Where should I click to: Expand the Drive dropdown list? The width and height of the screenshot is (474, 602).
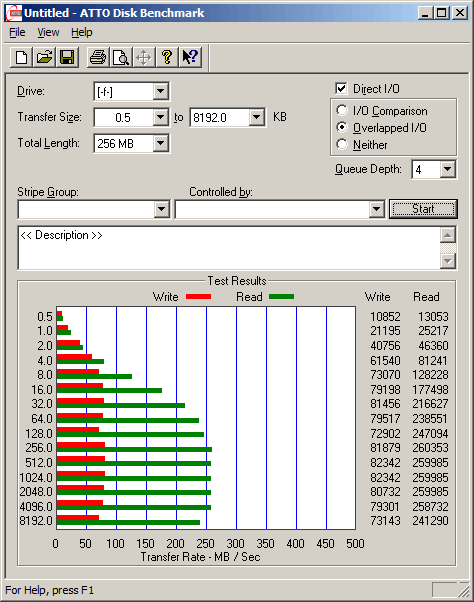[160, 91]
